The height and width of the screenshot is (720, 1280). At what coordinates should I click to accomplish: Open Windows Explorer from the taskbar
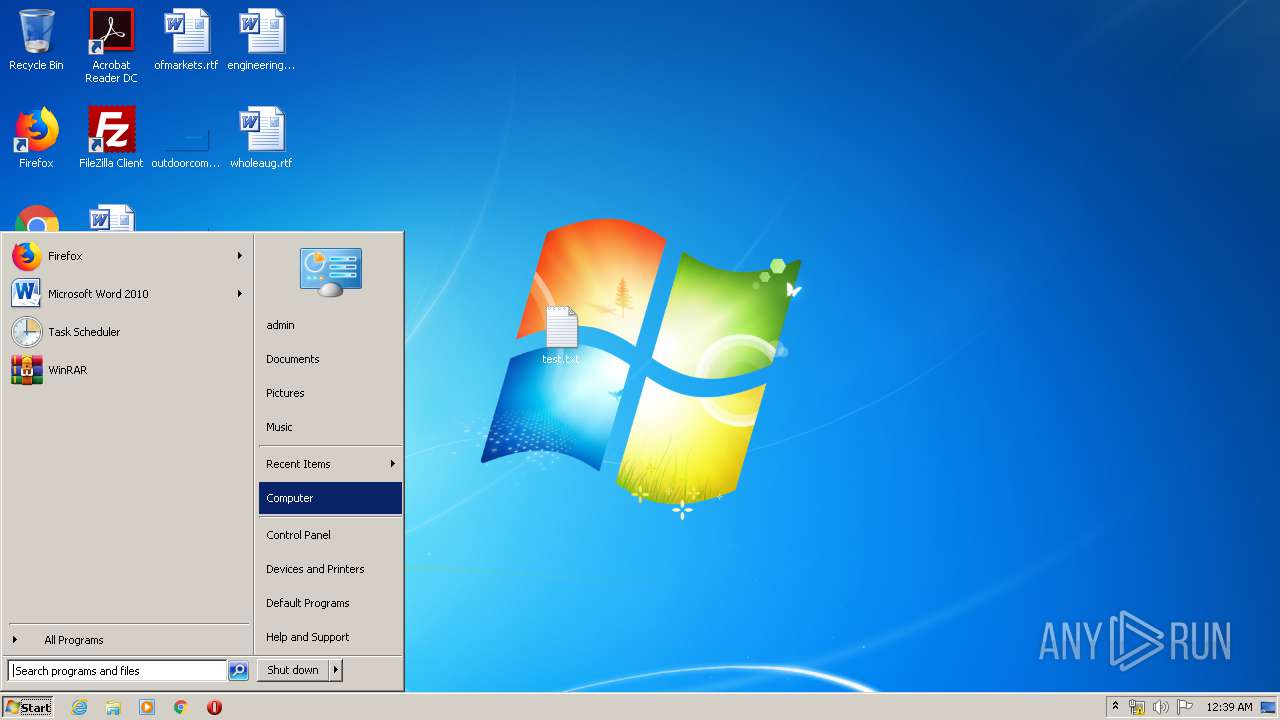(x=113, y=707)
